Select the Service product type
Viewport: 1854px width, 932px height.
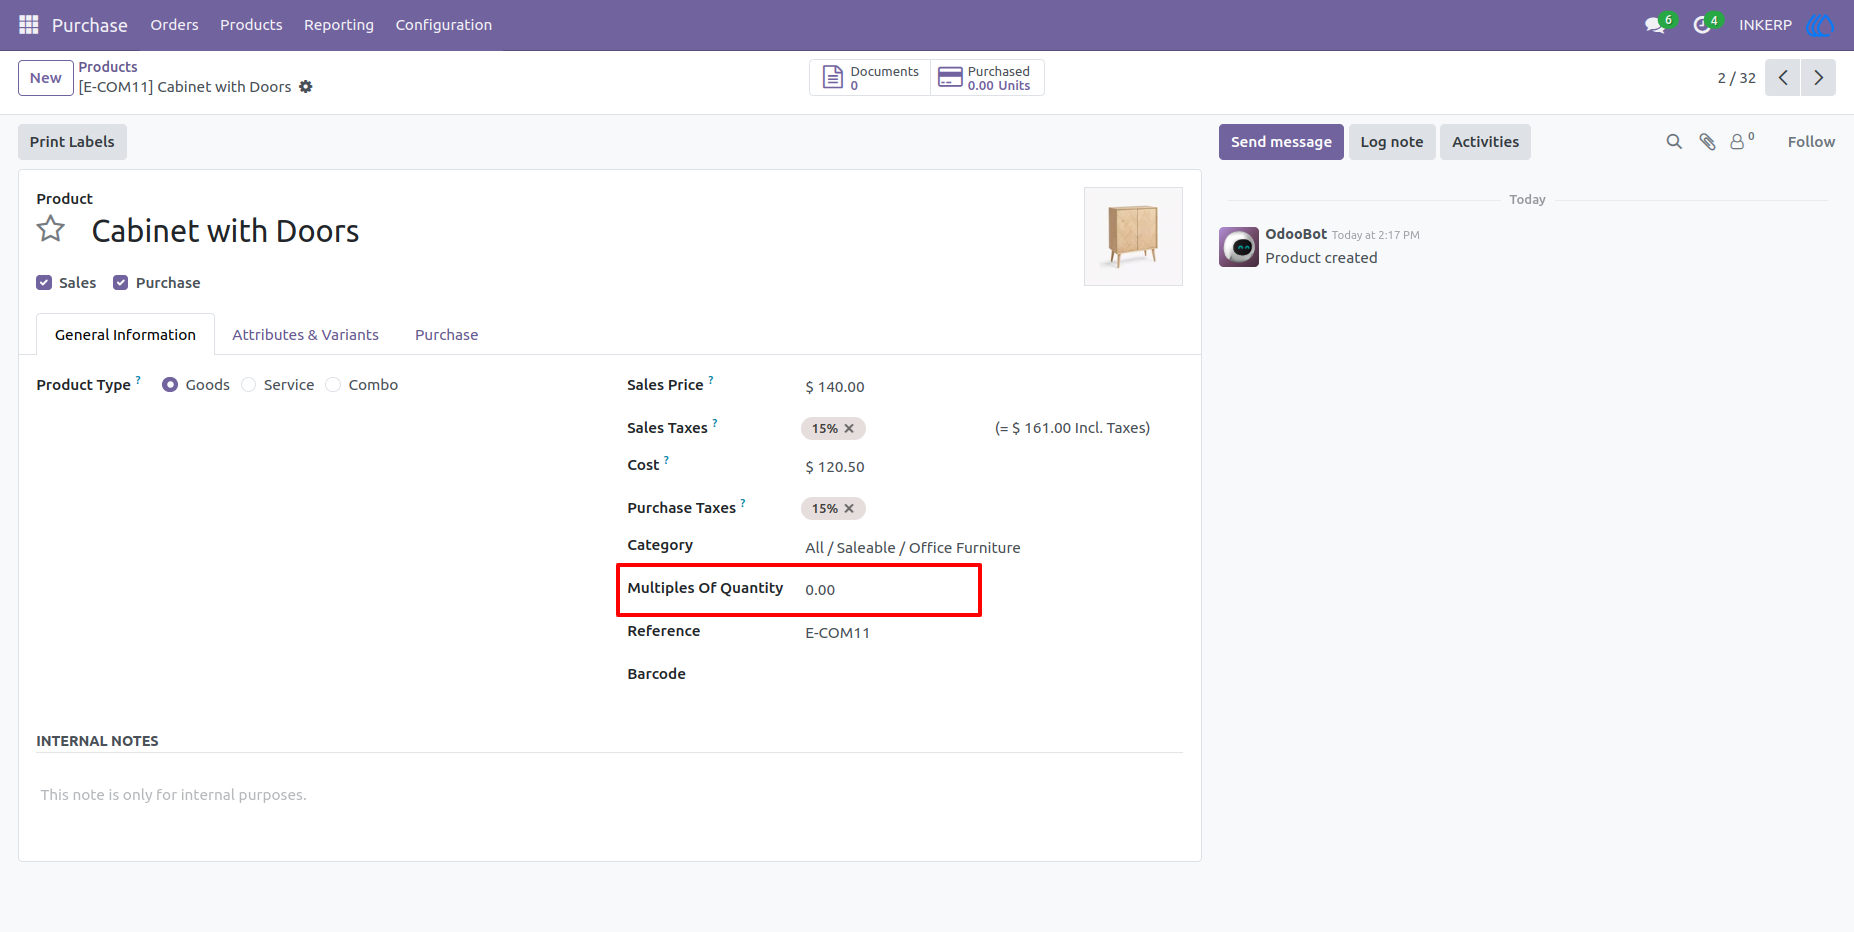(x=249, y=385)
